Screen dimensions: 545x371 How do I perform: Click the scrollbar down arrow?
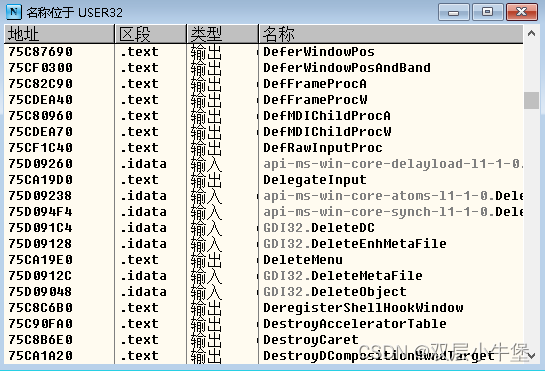(x=531, y=356)
